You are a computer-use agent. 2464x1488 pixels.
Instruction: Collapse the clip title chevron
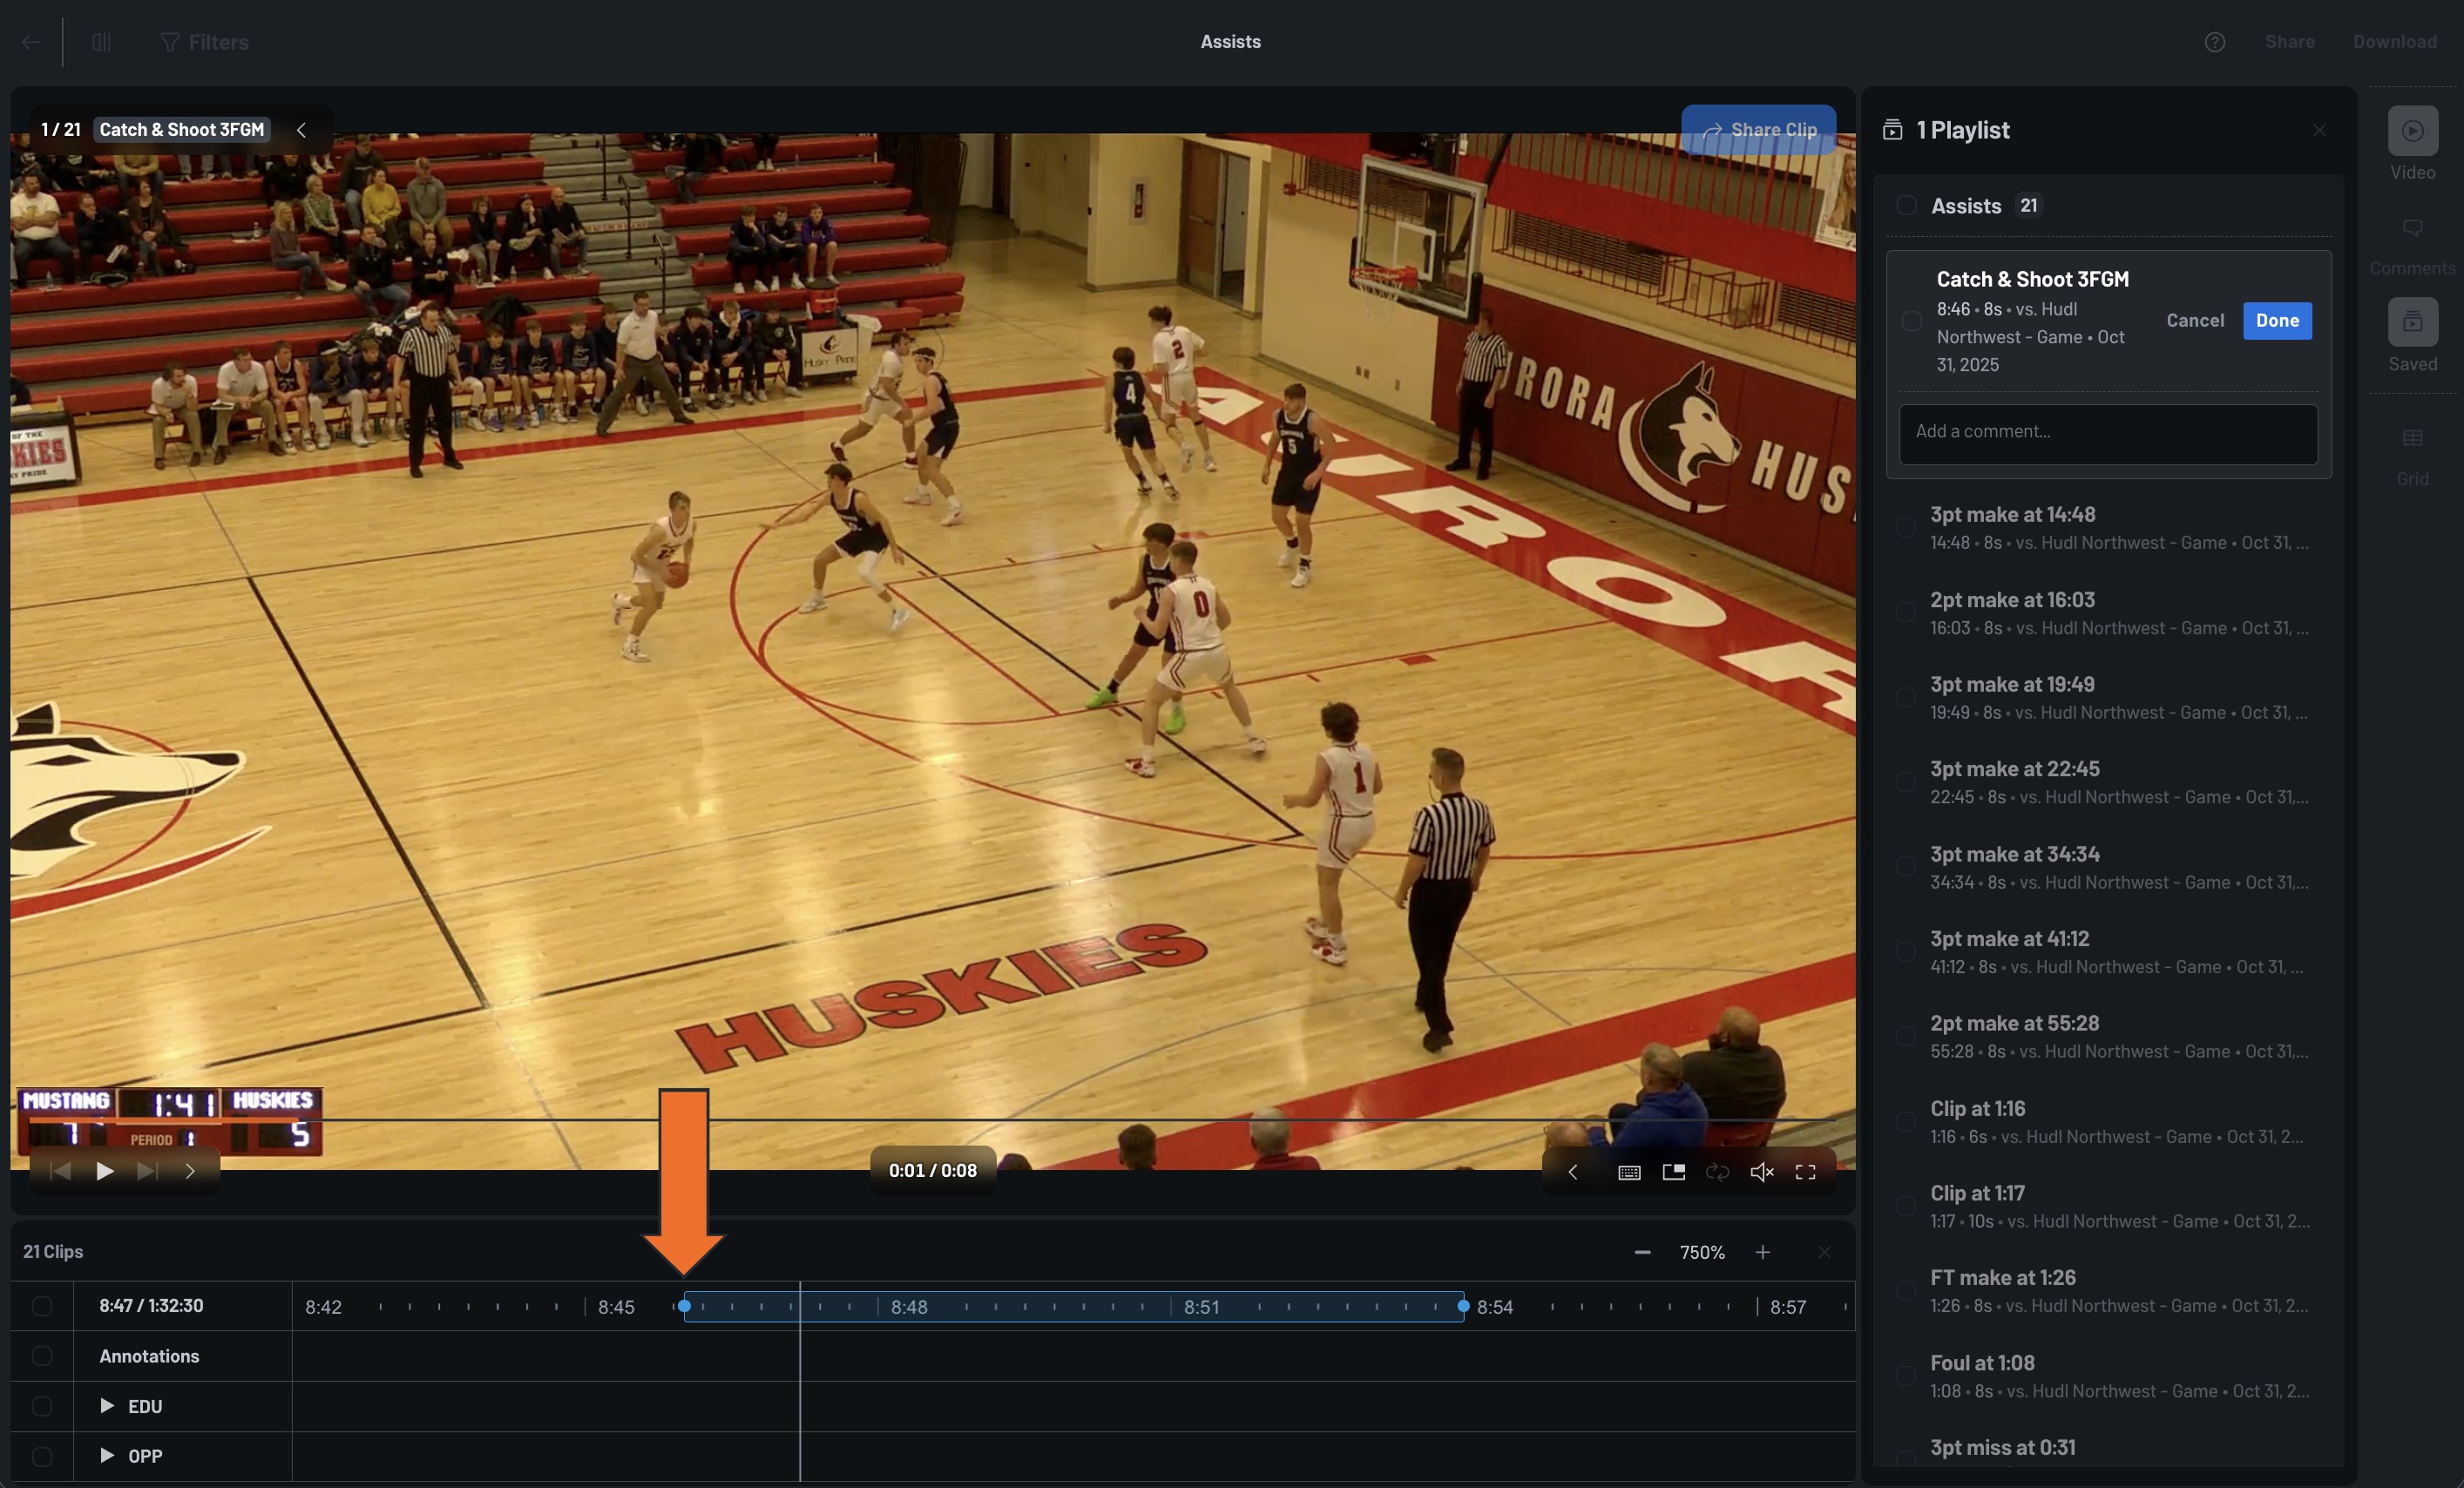point(301,130)
